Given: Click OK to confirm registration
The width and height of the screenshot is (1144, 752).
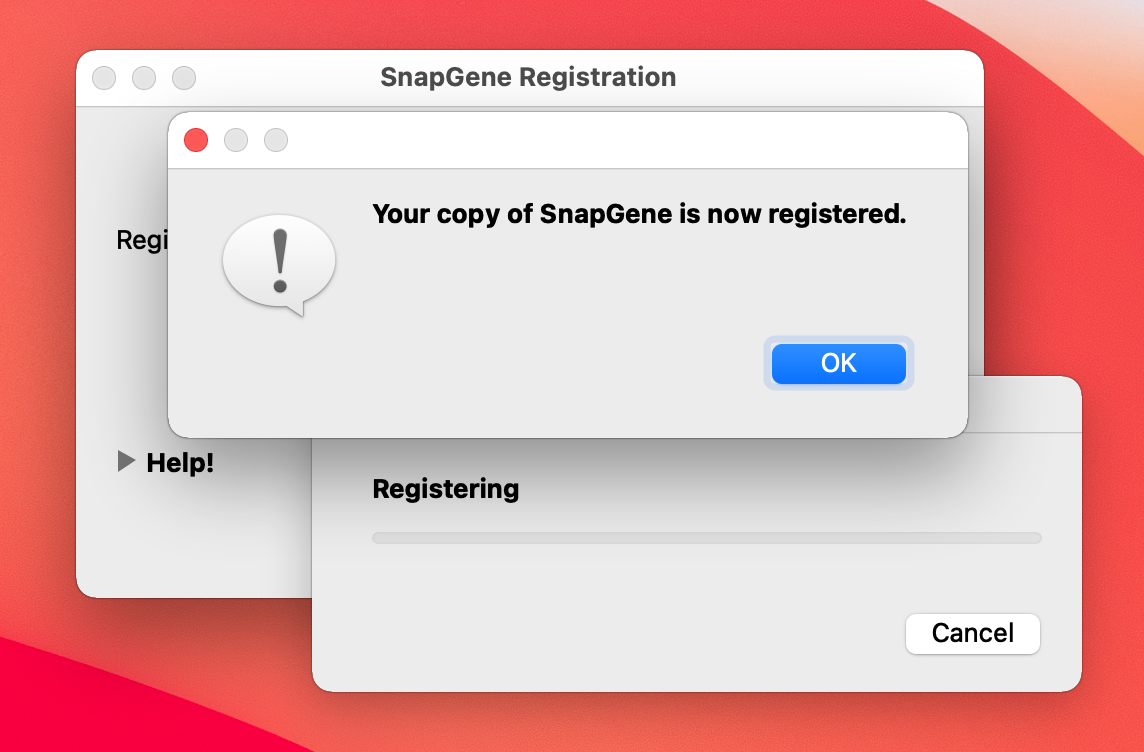Looking at the screenshot, I should click(x=838, y=363).
